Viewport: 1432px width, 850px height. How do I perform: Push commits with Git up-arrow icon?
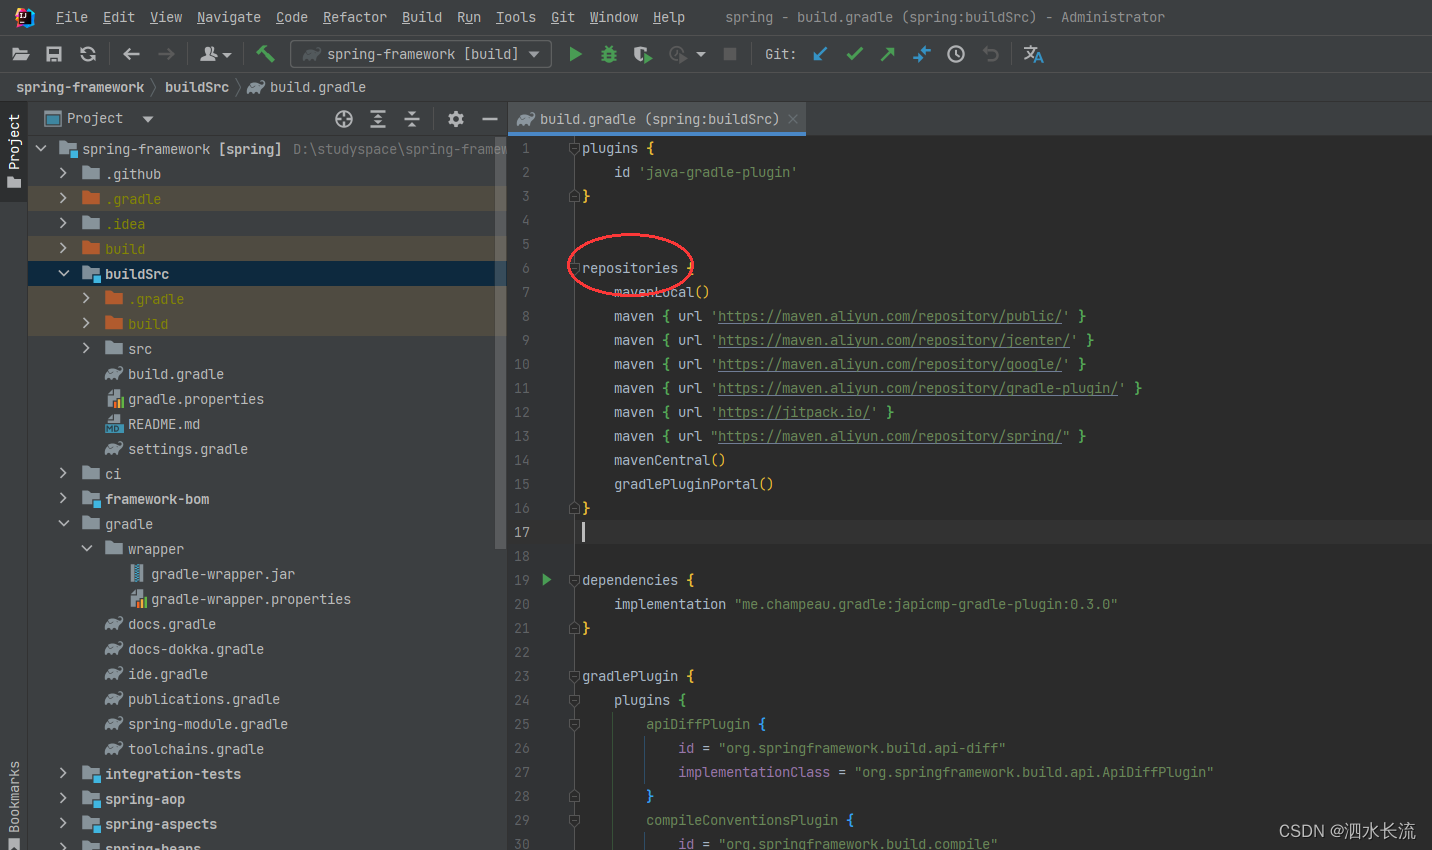pos(888,54)
